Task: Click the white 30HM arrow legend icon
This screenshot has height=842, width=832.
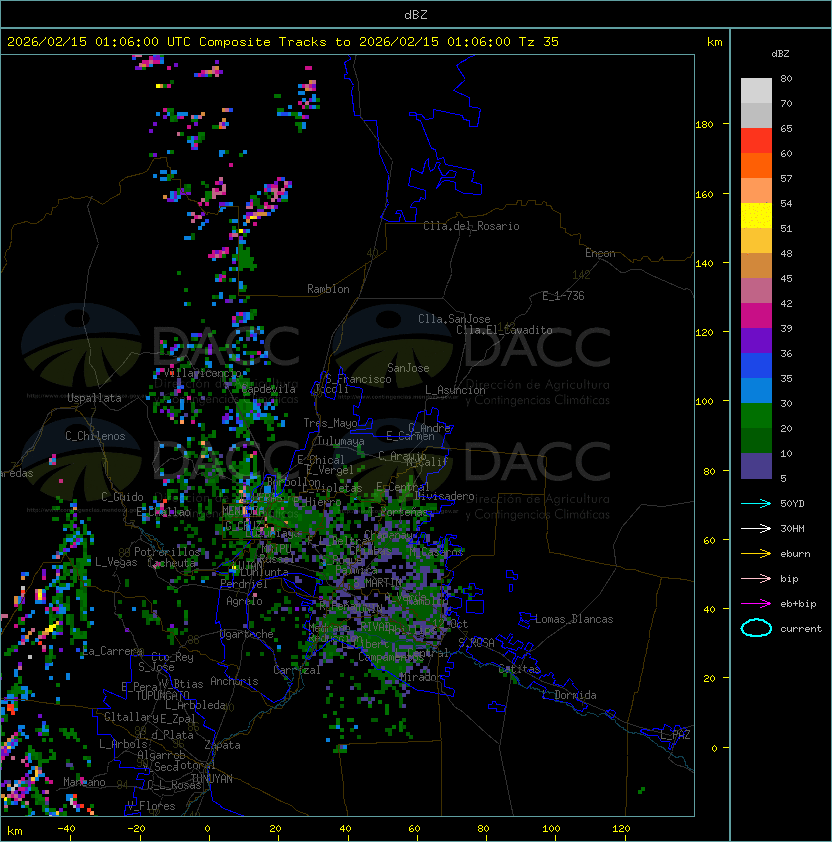Action: (x=756, y=528)
